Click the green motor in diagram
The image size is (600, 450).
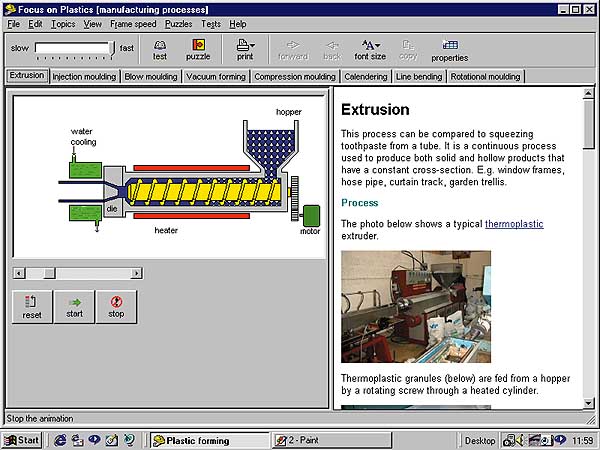[311, 216]
